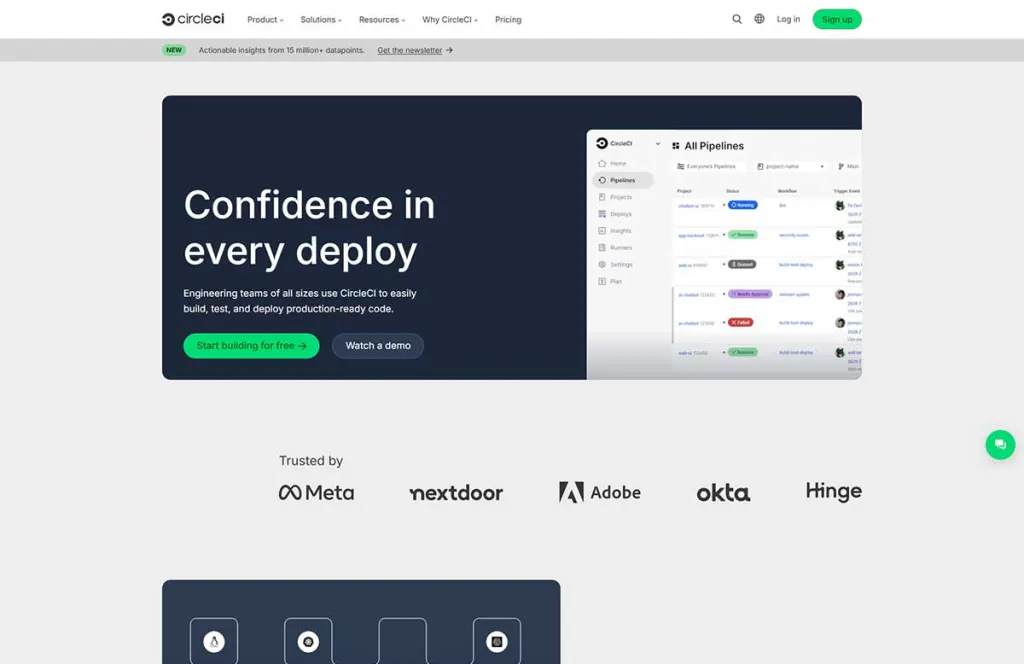Click the green NEW badge

[x=174, y=50]
